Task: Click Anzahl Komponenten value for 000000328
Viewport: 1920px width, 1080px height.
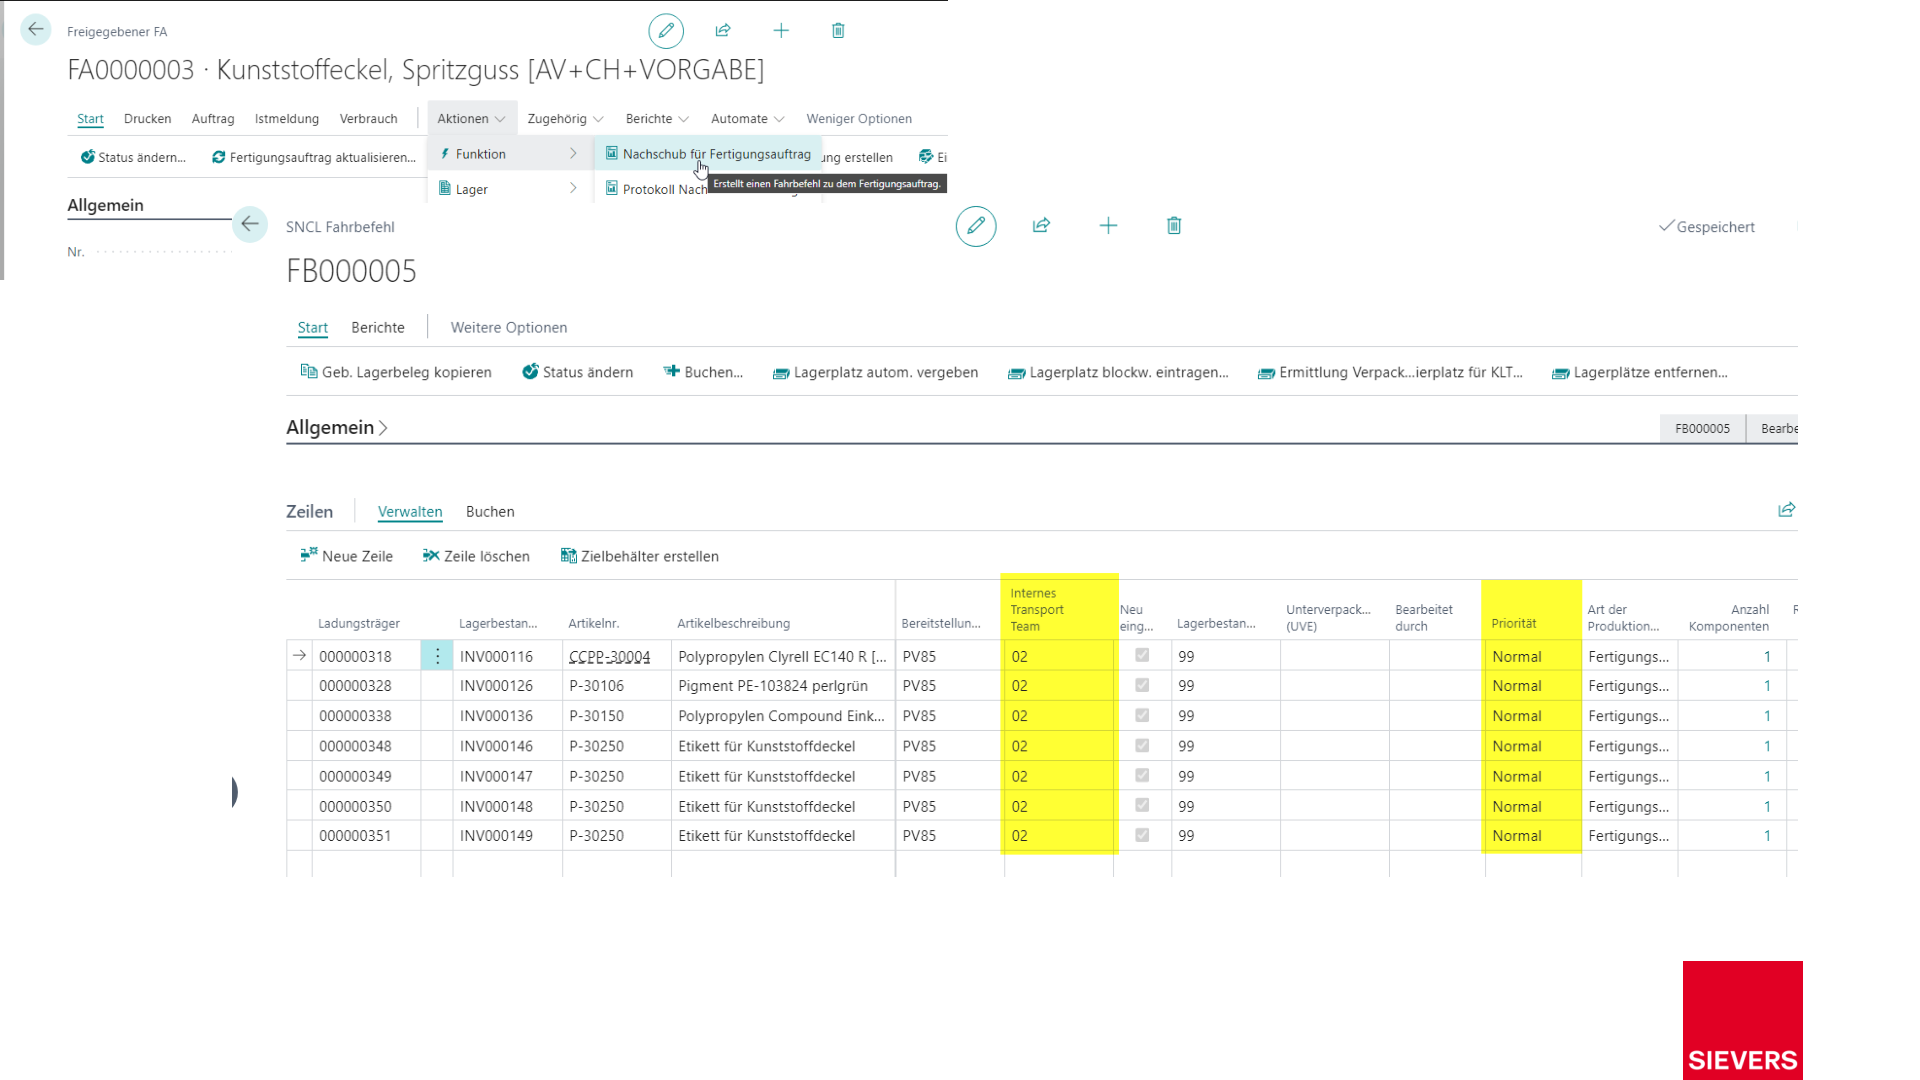Action: 1767,686
